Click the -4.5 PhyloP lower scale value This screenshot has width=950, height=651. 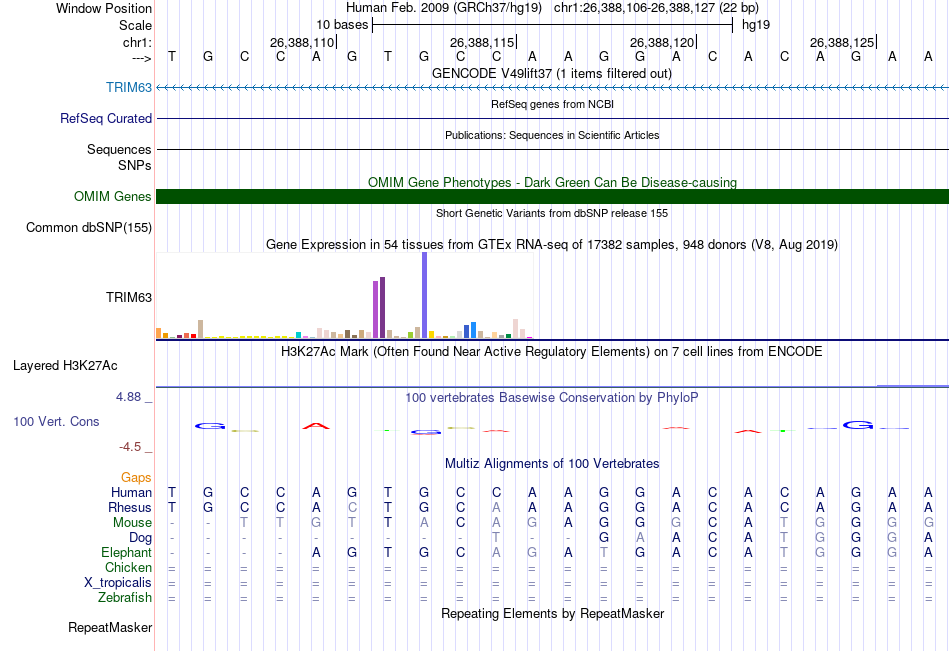(130, 447)
